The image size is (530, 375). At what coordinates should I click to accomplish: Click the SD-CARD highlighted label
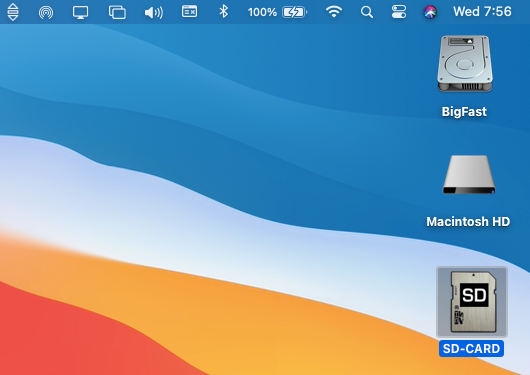[x=472, y=349]
